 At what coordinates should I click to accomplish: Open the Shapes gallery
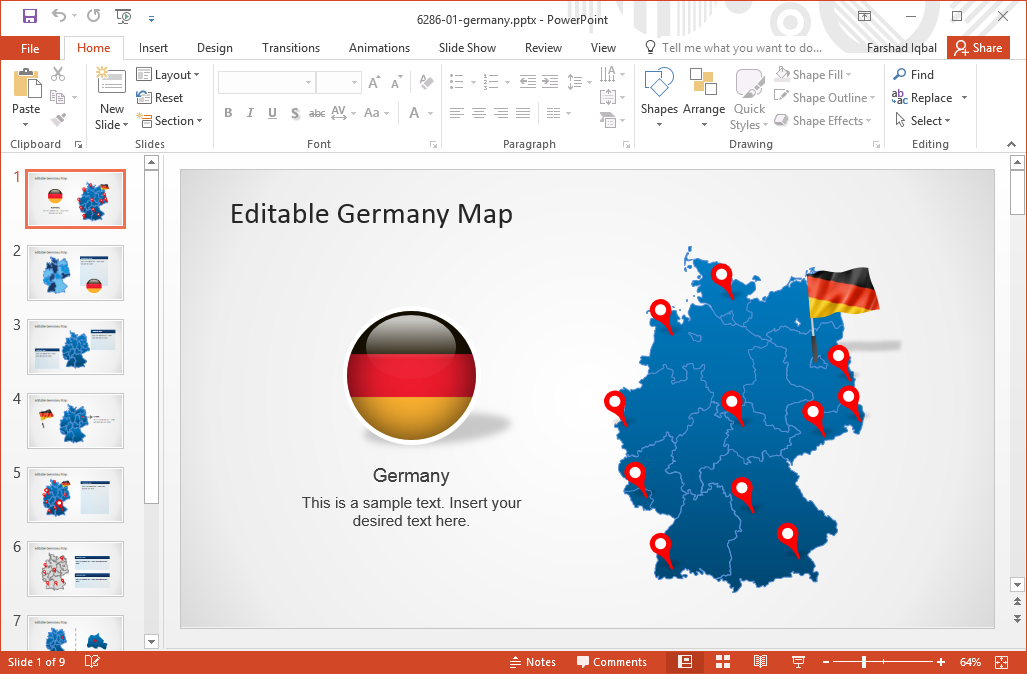tap(659, 97)
